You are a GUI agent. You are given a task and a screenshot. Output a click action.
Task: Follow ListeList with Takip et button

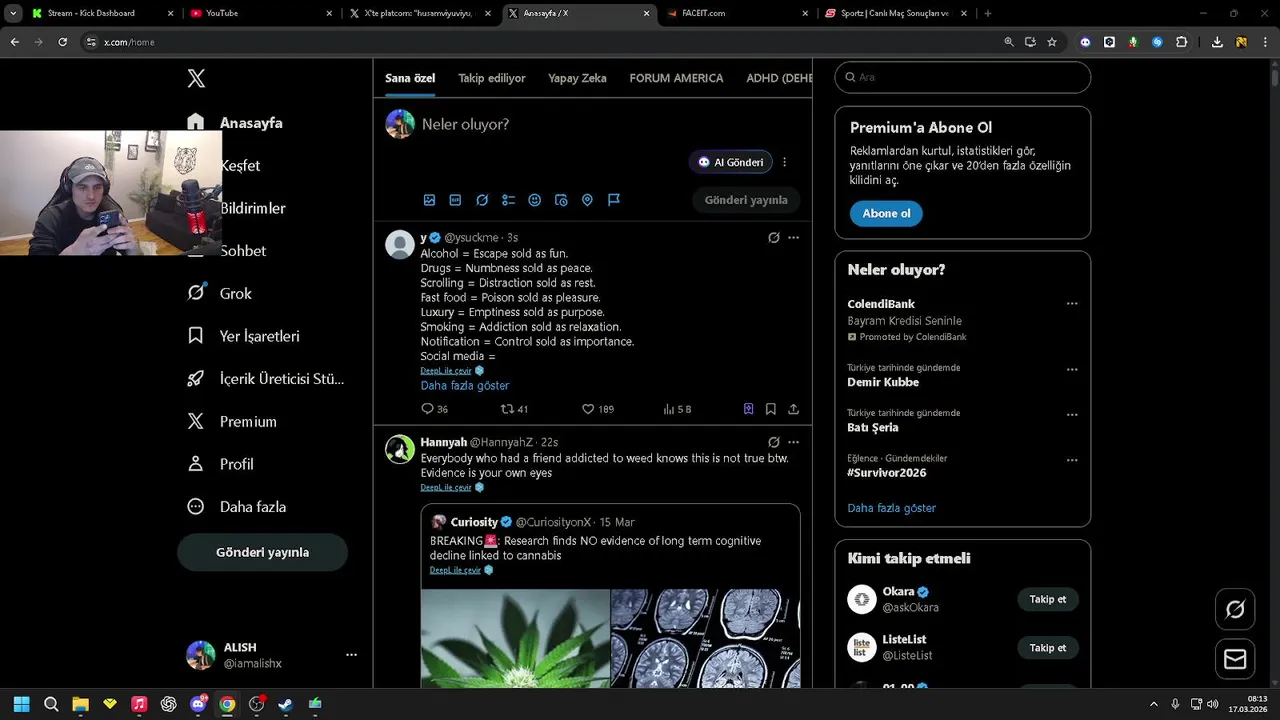pos(1048,648)
